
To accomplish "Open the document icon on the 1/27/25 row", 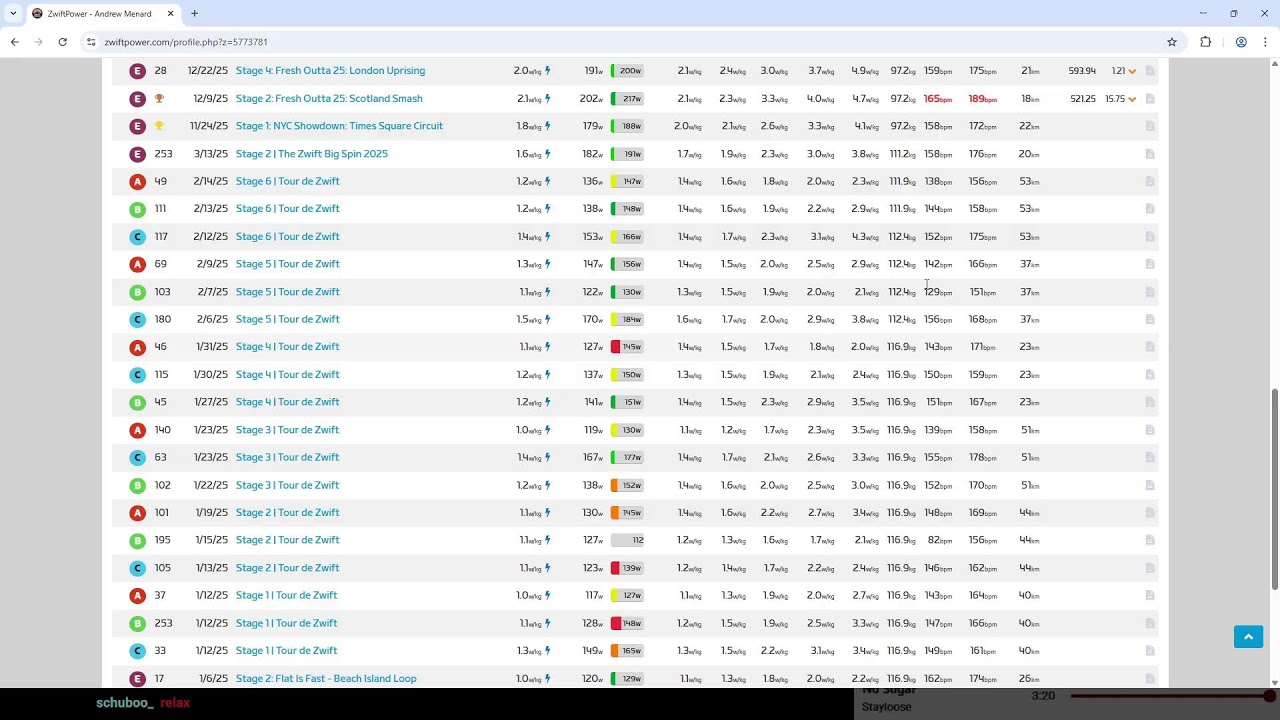I will tap(1150, 402).
